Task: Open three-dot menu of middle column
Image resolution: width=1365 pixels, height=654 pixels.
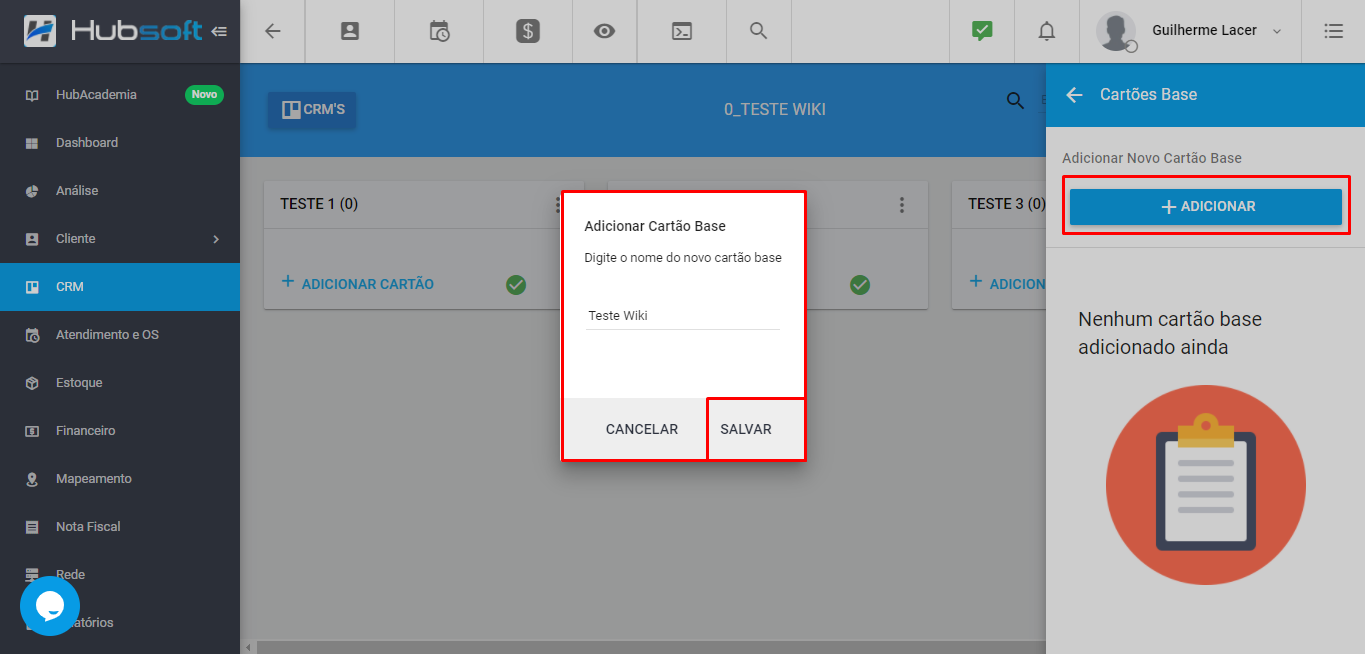Action: 902,205
